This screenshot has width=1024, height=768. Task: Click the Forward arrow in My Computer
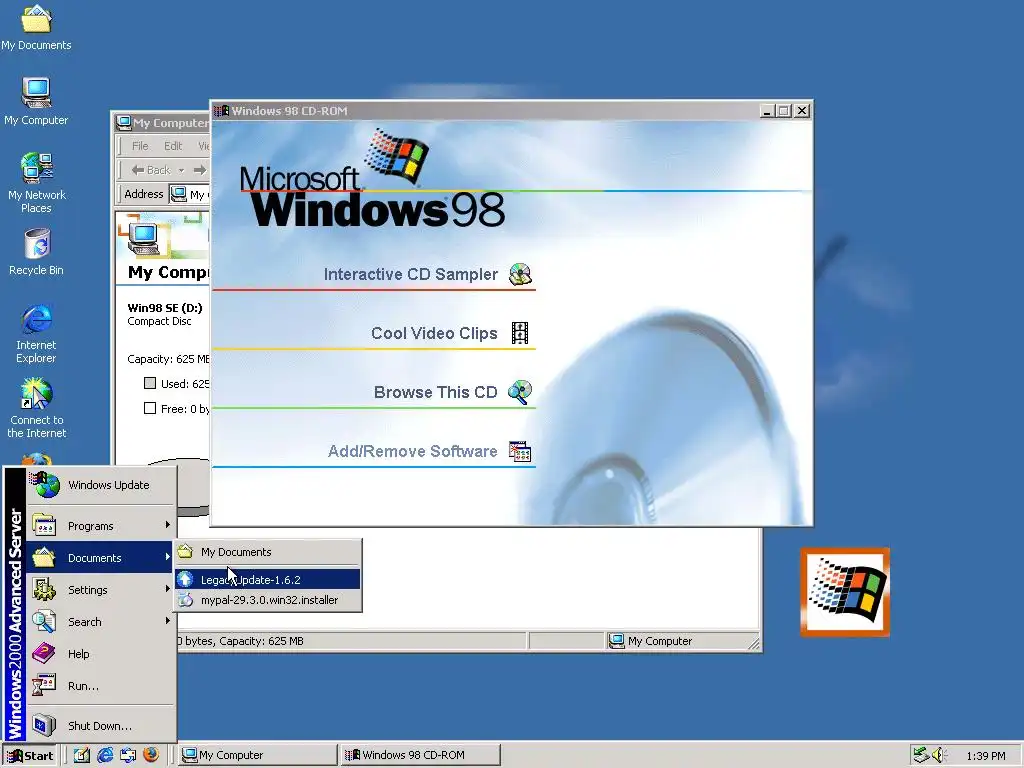(200, 170)
